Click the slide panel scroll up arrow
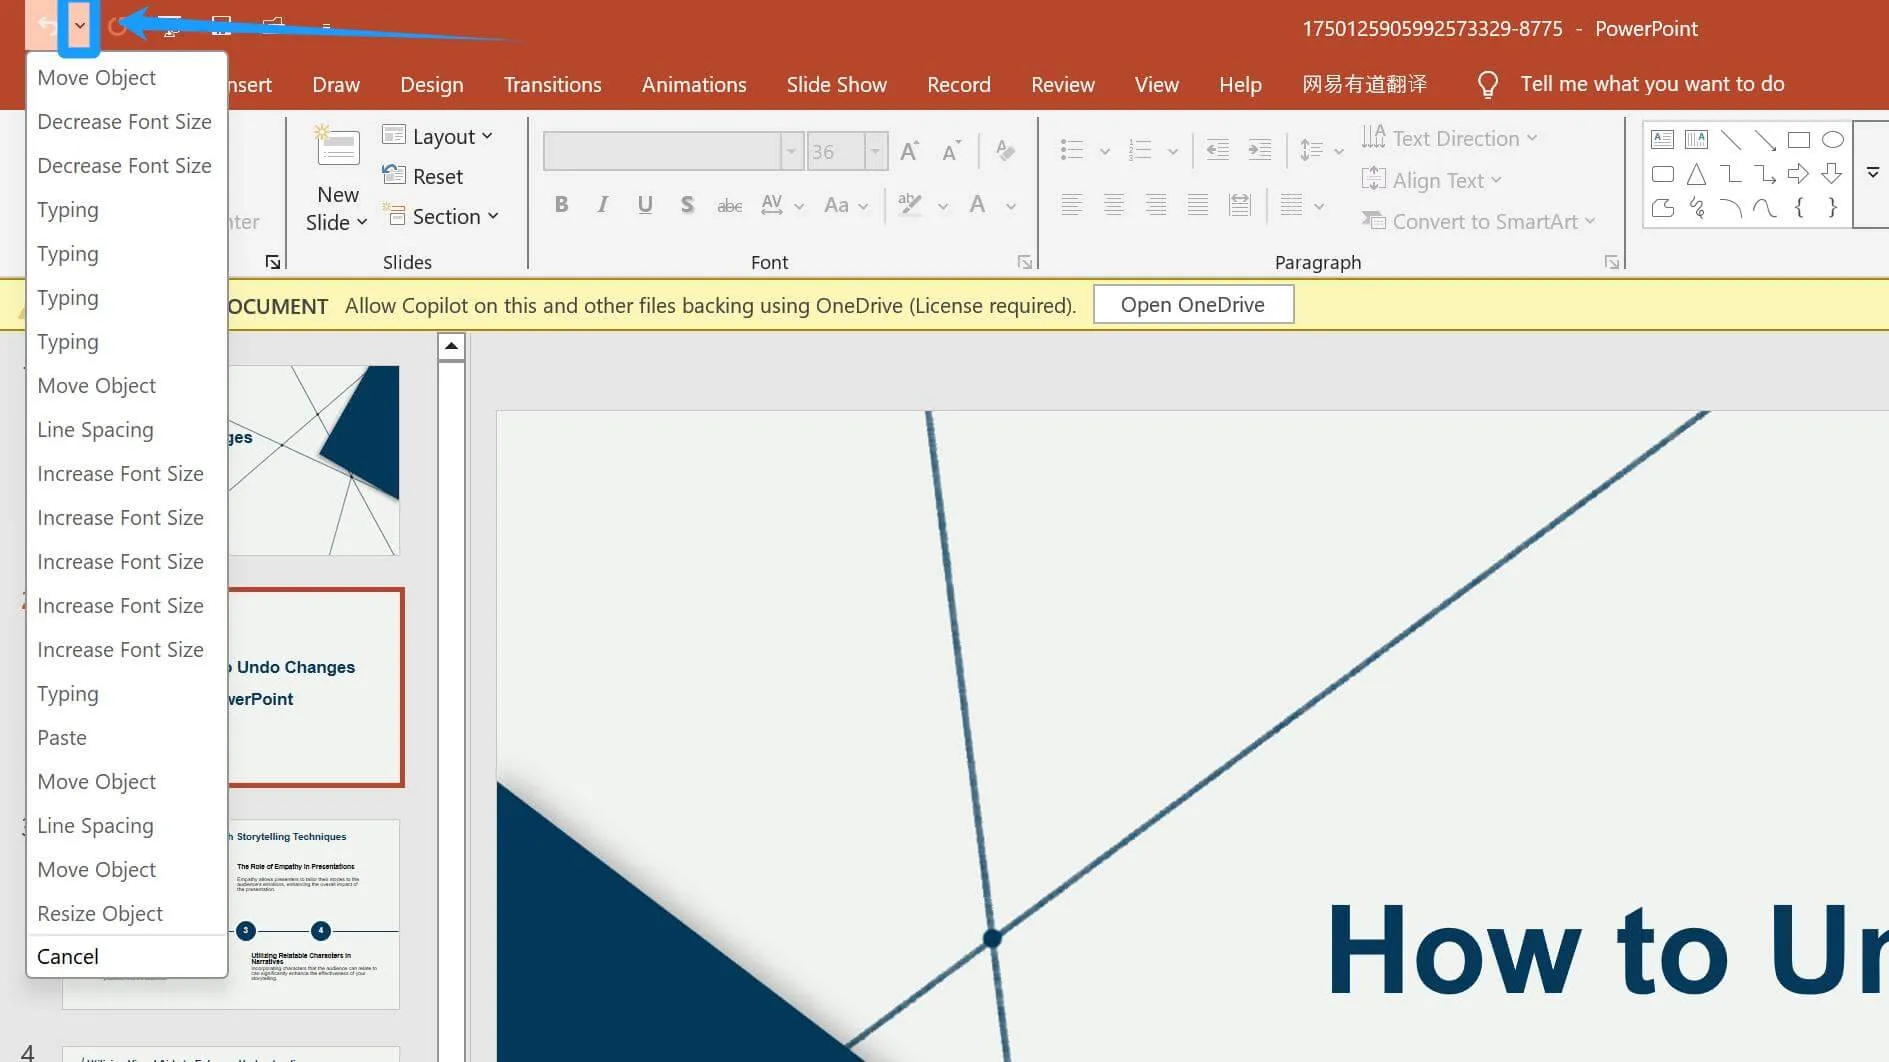This screenshot has width=1889, height=1062. click(x=451, y=346)
